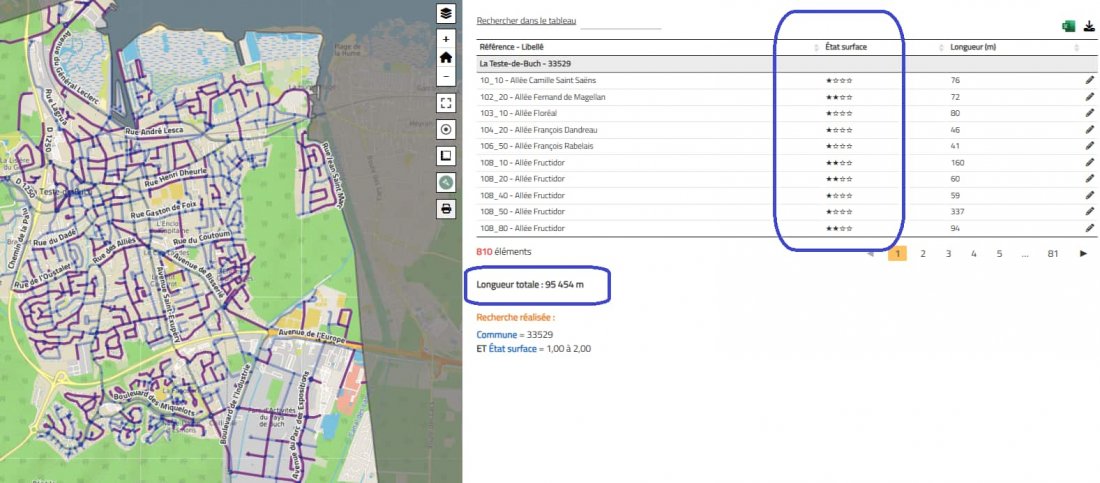1100x483 pixels.
Task: Zoom out of the map
Action: point(445,76)
